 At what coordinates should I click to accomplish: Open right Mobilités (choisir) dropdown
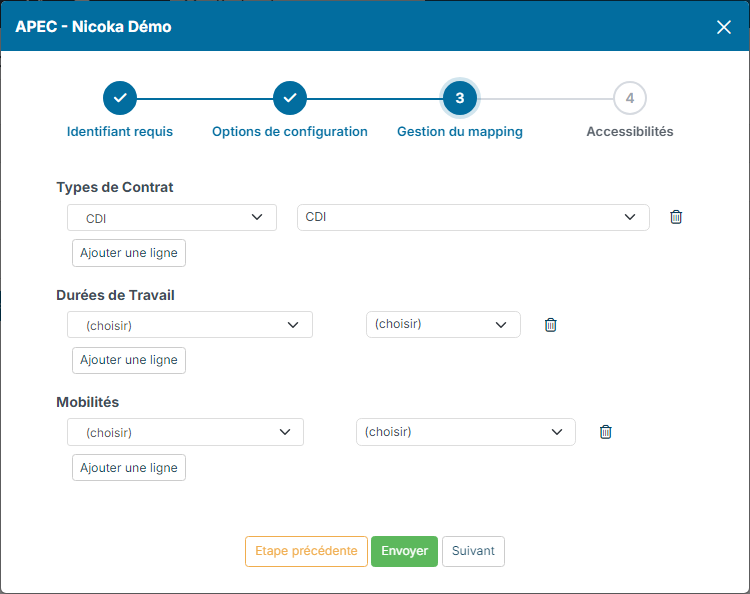[466, 432]
